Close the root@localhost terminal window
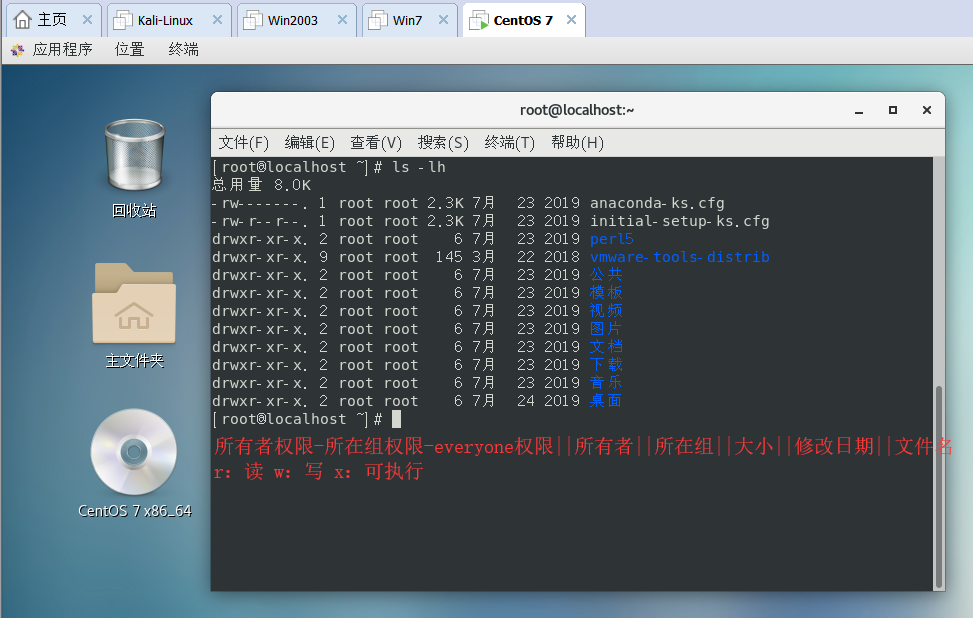The width and height of the screenshot is (973, 618). click(927, 110)
